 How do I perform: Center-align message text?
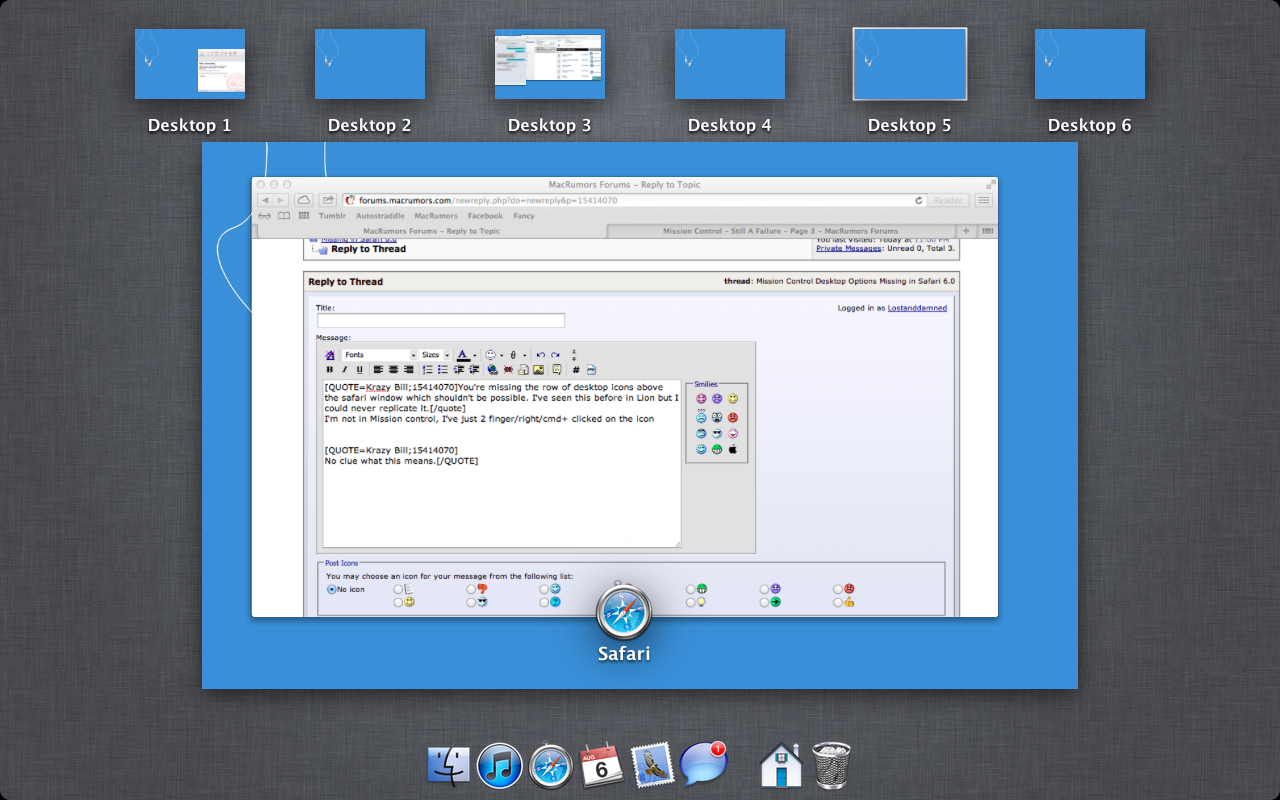[x=393, y=369]
